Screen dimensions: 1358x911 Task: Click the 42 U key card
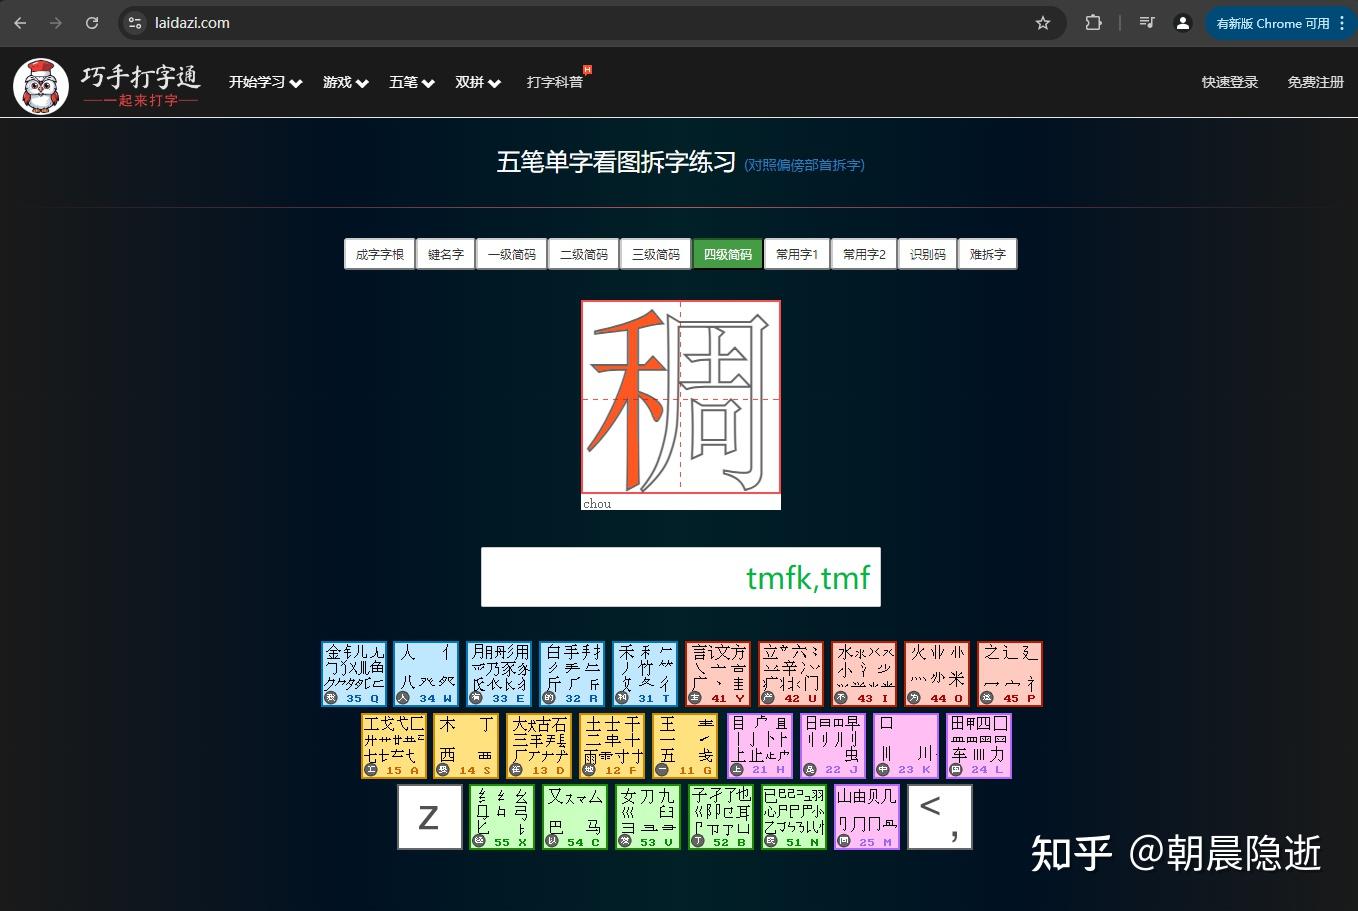(x=791, y=674)
